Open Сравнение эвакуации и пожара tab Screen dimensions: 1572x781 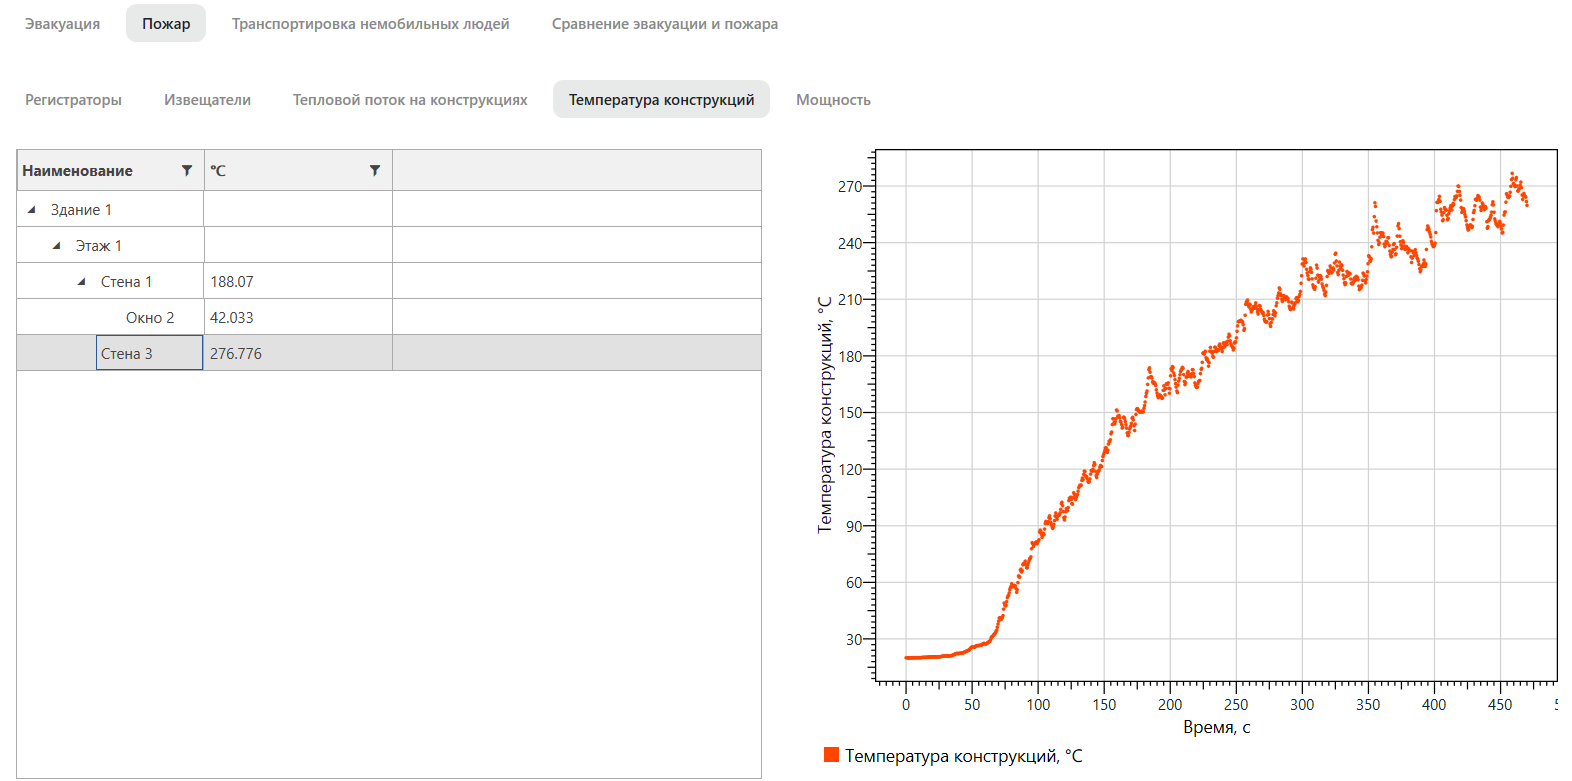665,24
